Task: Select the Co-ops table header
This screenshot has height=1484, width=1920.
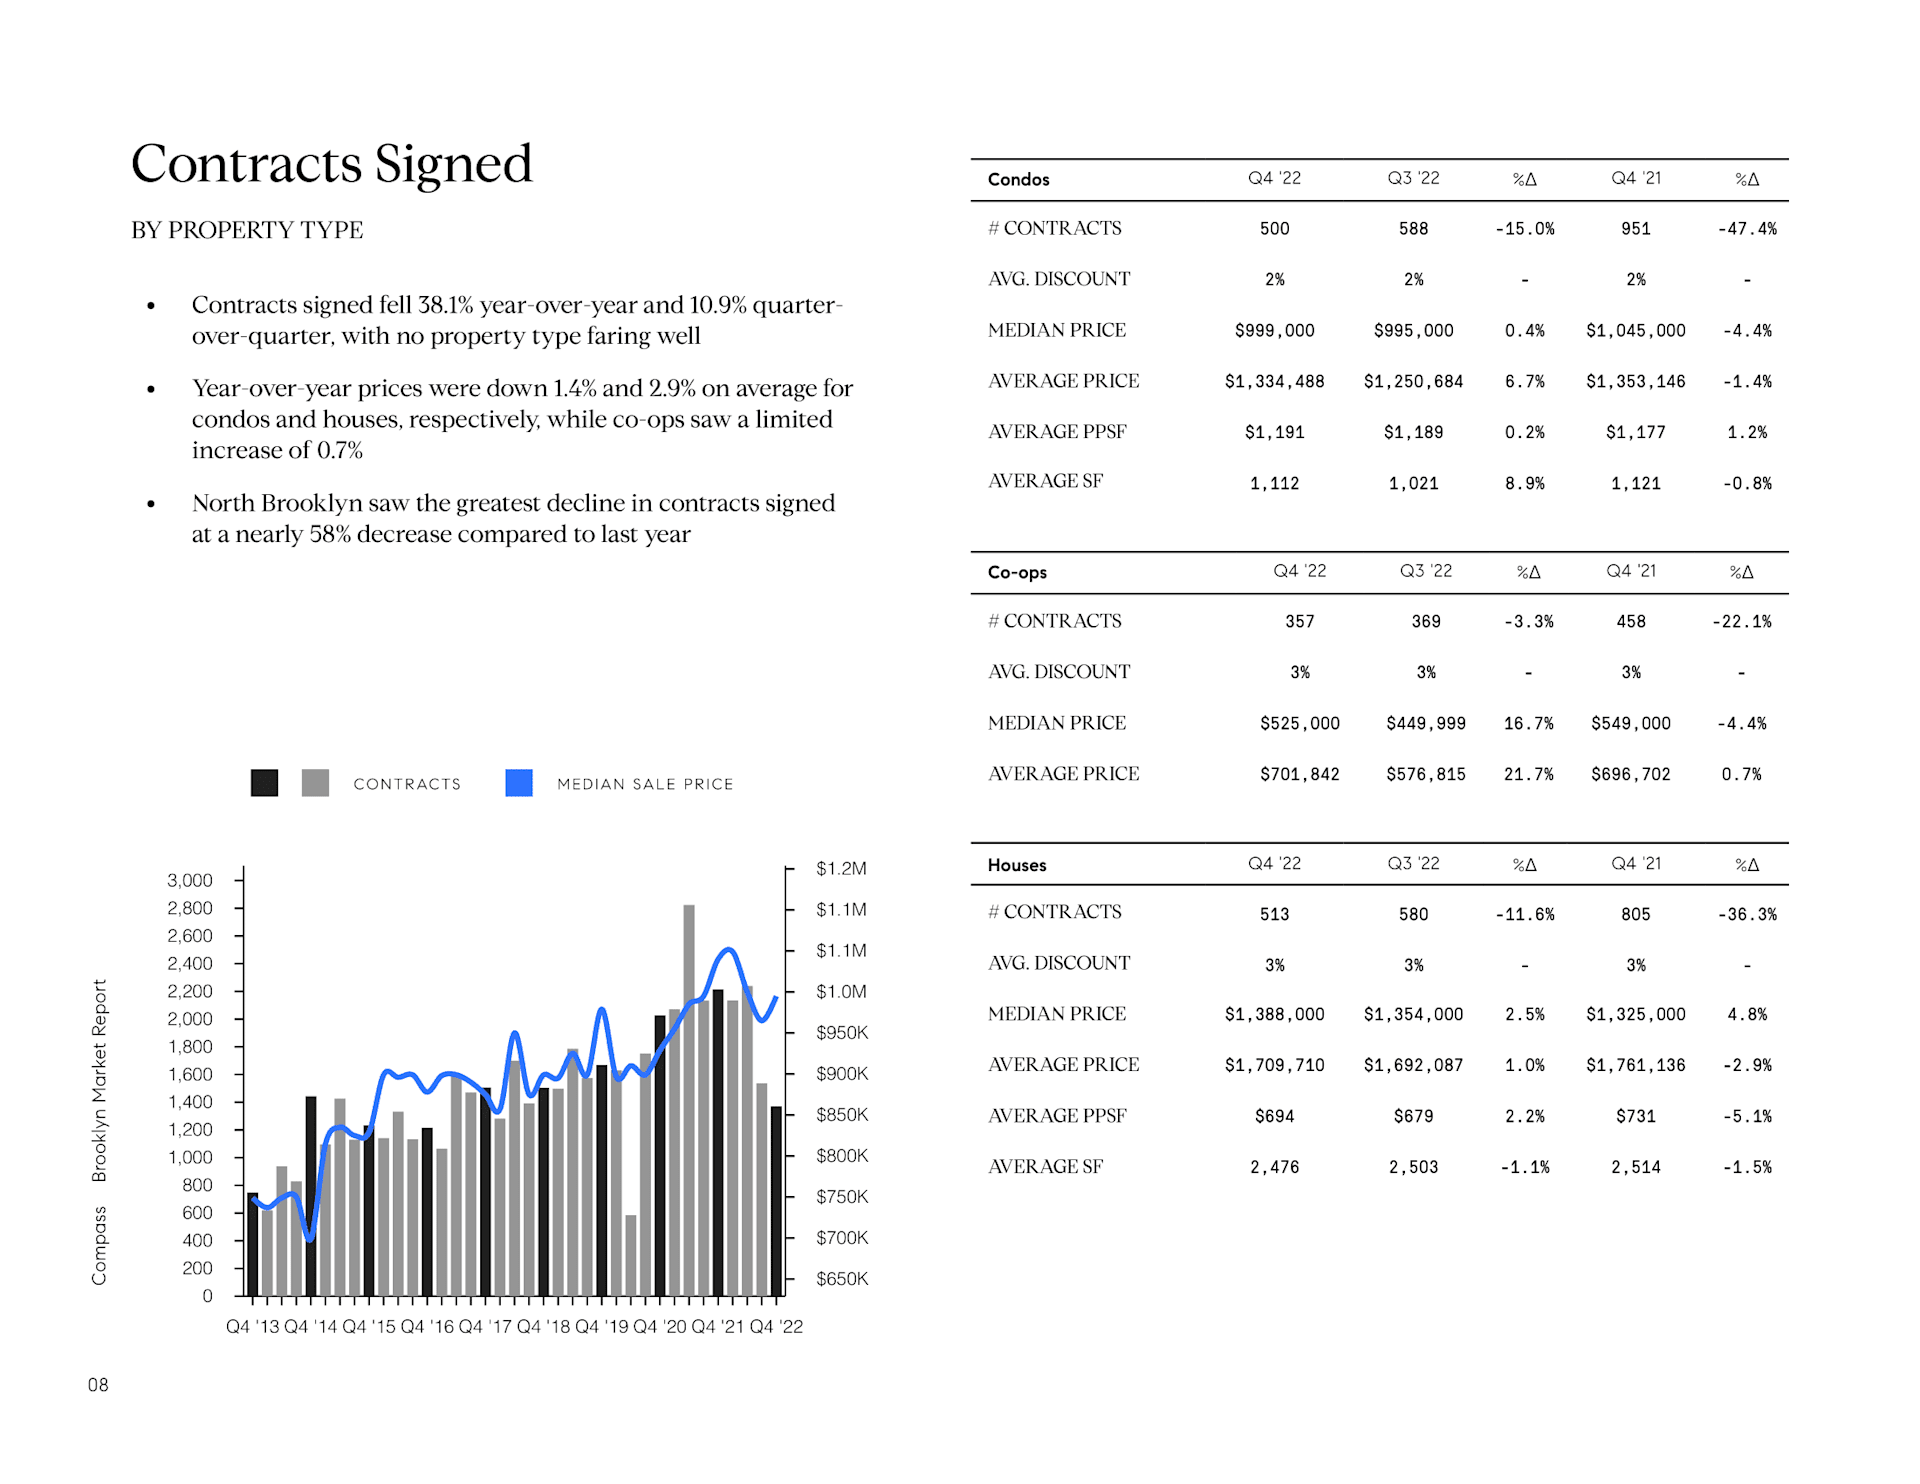Action: (1017, 573)
